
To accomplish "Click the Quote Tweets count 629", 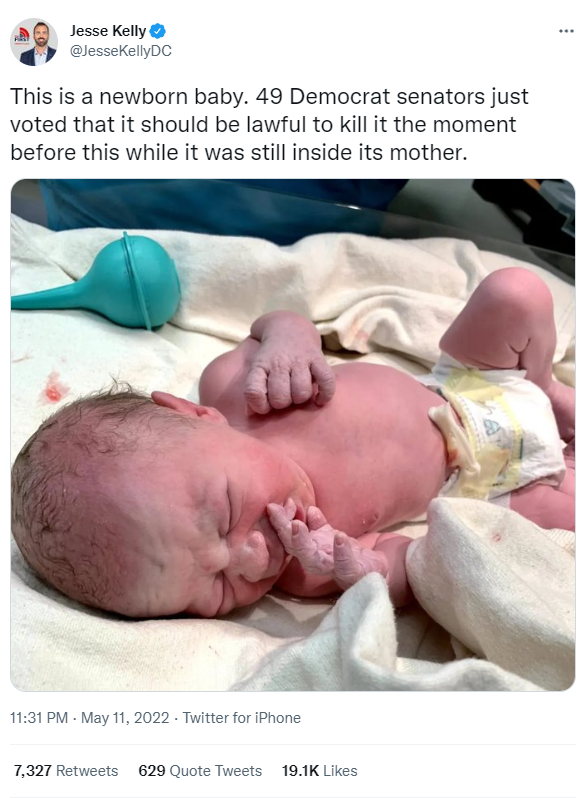I will point(152,771).
